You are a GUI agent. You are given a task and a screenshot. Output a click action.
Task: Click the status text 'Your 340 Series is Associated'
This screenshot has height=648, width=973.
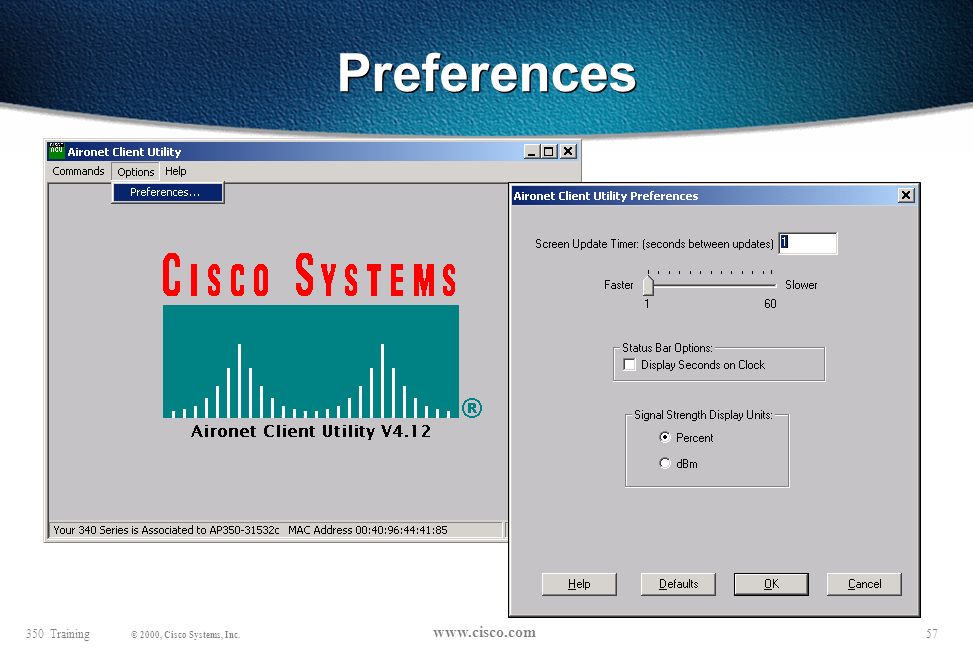pyautogui.click(x=166, y=530)
